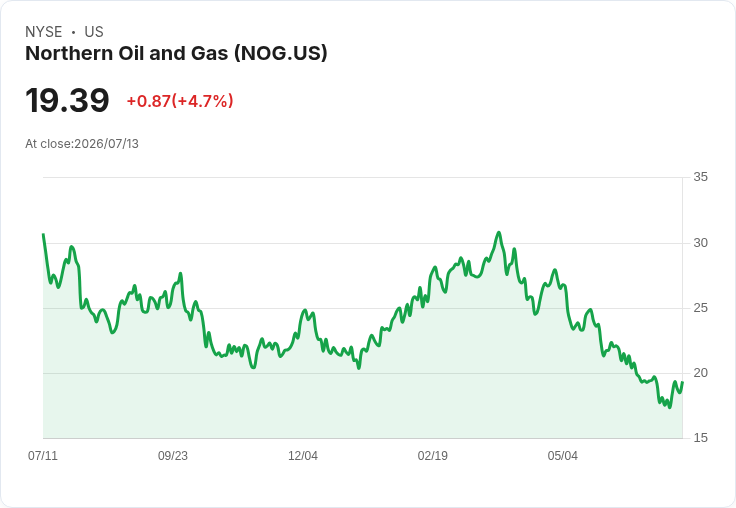Click the 09/23 date axis label

pos(173,455)
